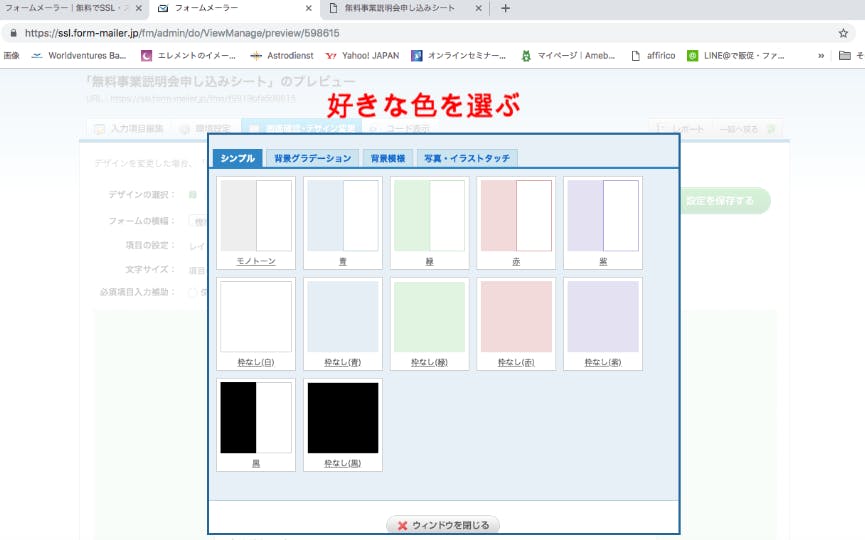
Task: Choose the 赤 design thumbnail
Action: point(516,216)
